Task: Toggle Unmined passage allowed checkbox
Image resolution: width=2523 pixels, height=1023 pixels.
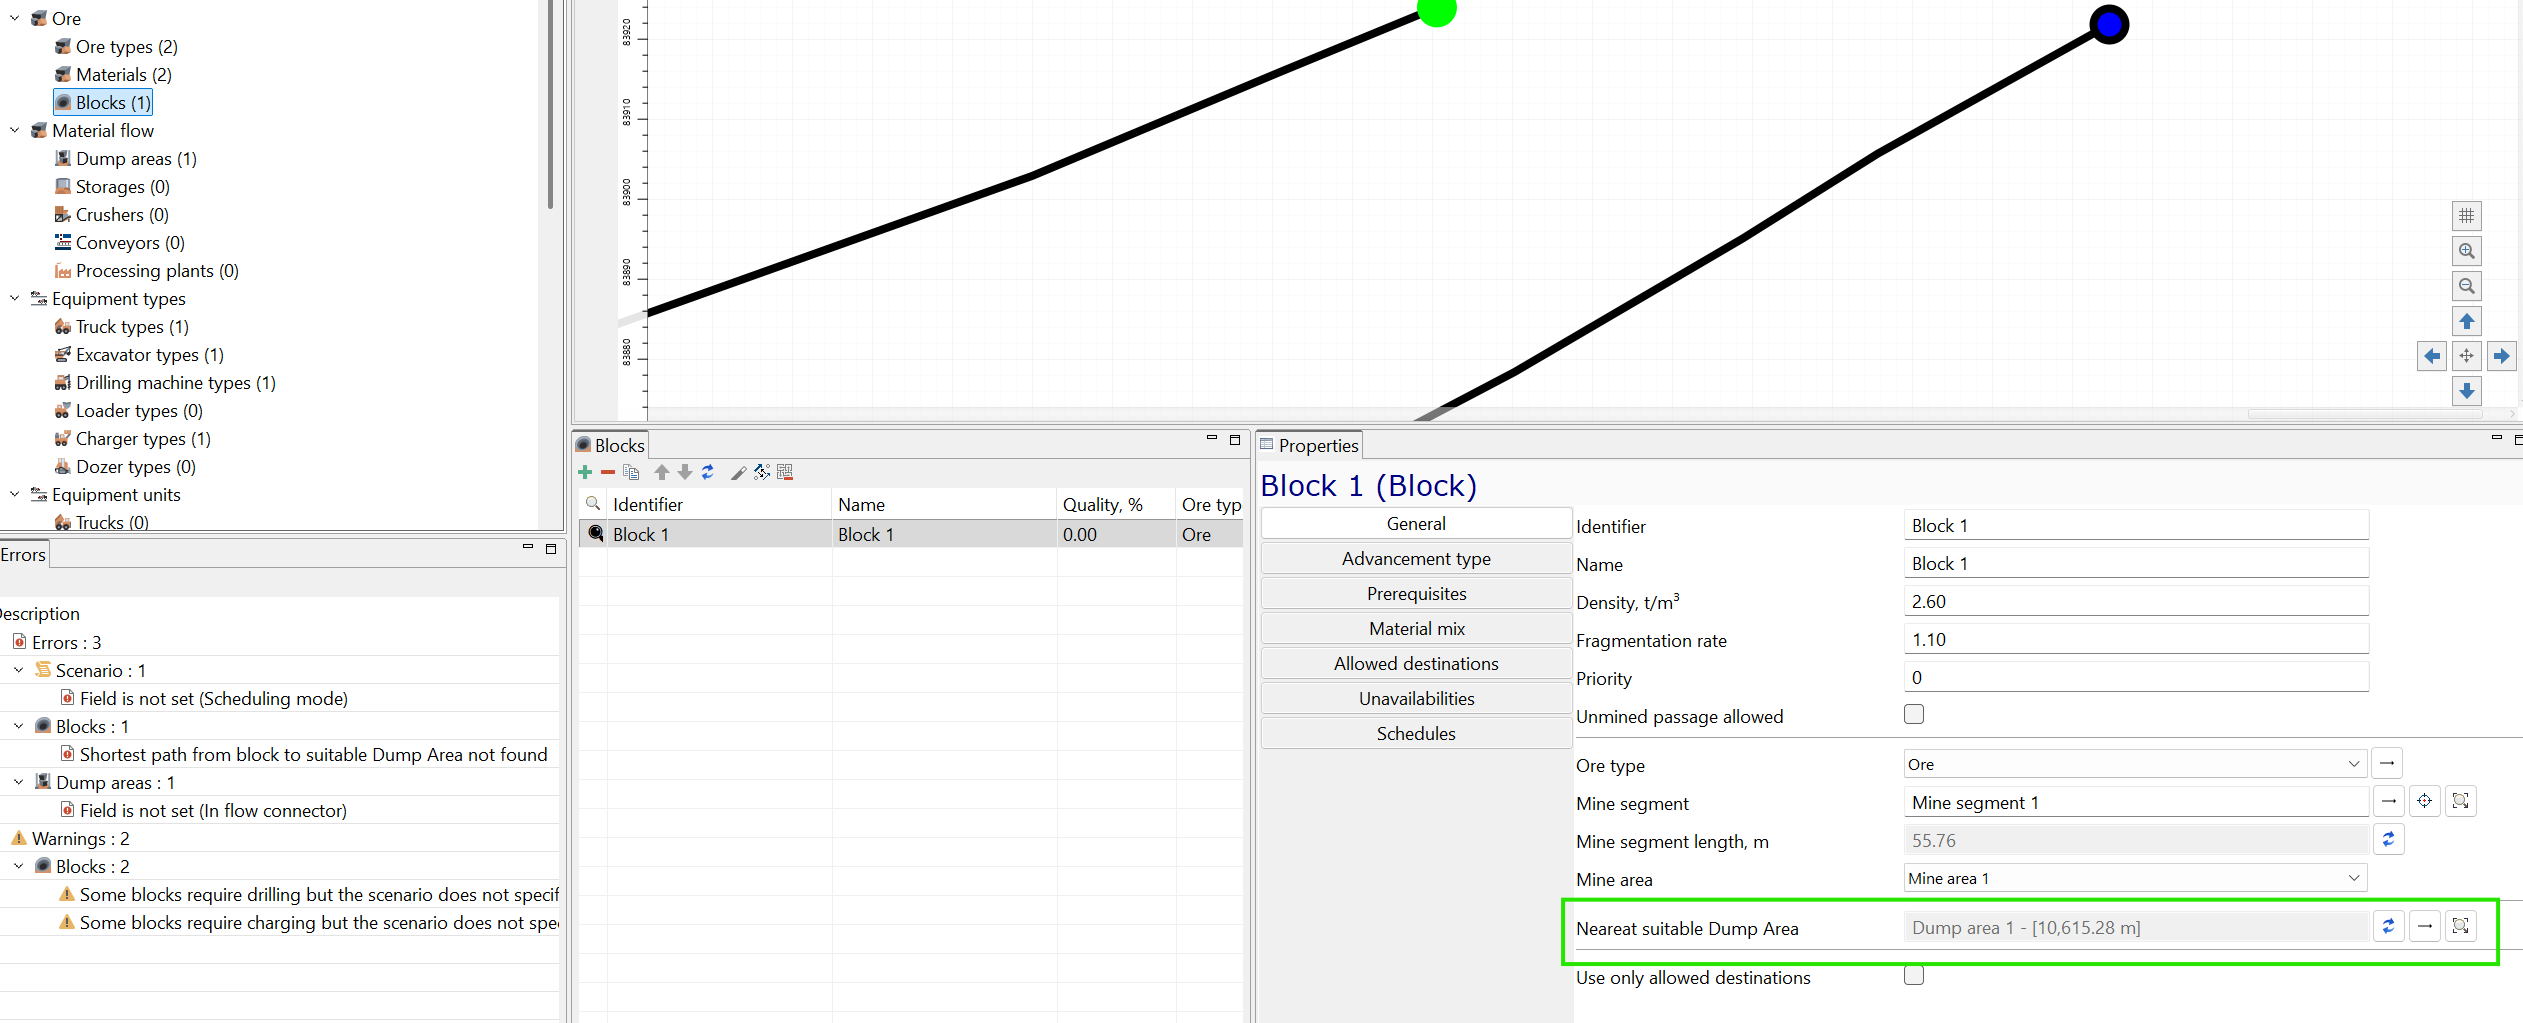Action: click(x=1914, y=714)
